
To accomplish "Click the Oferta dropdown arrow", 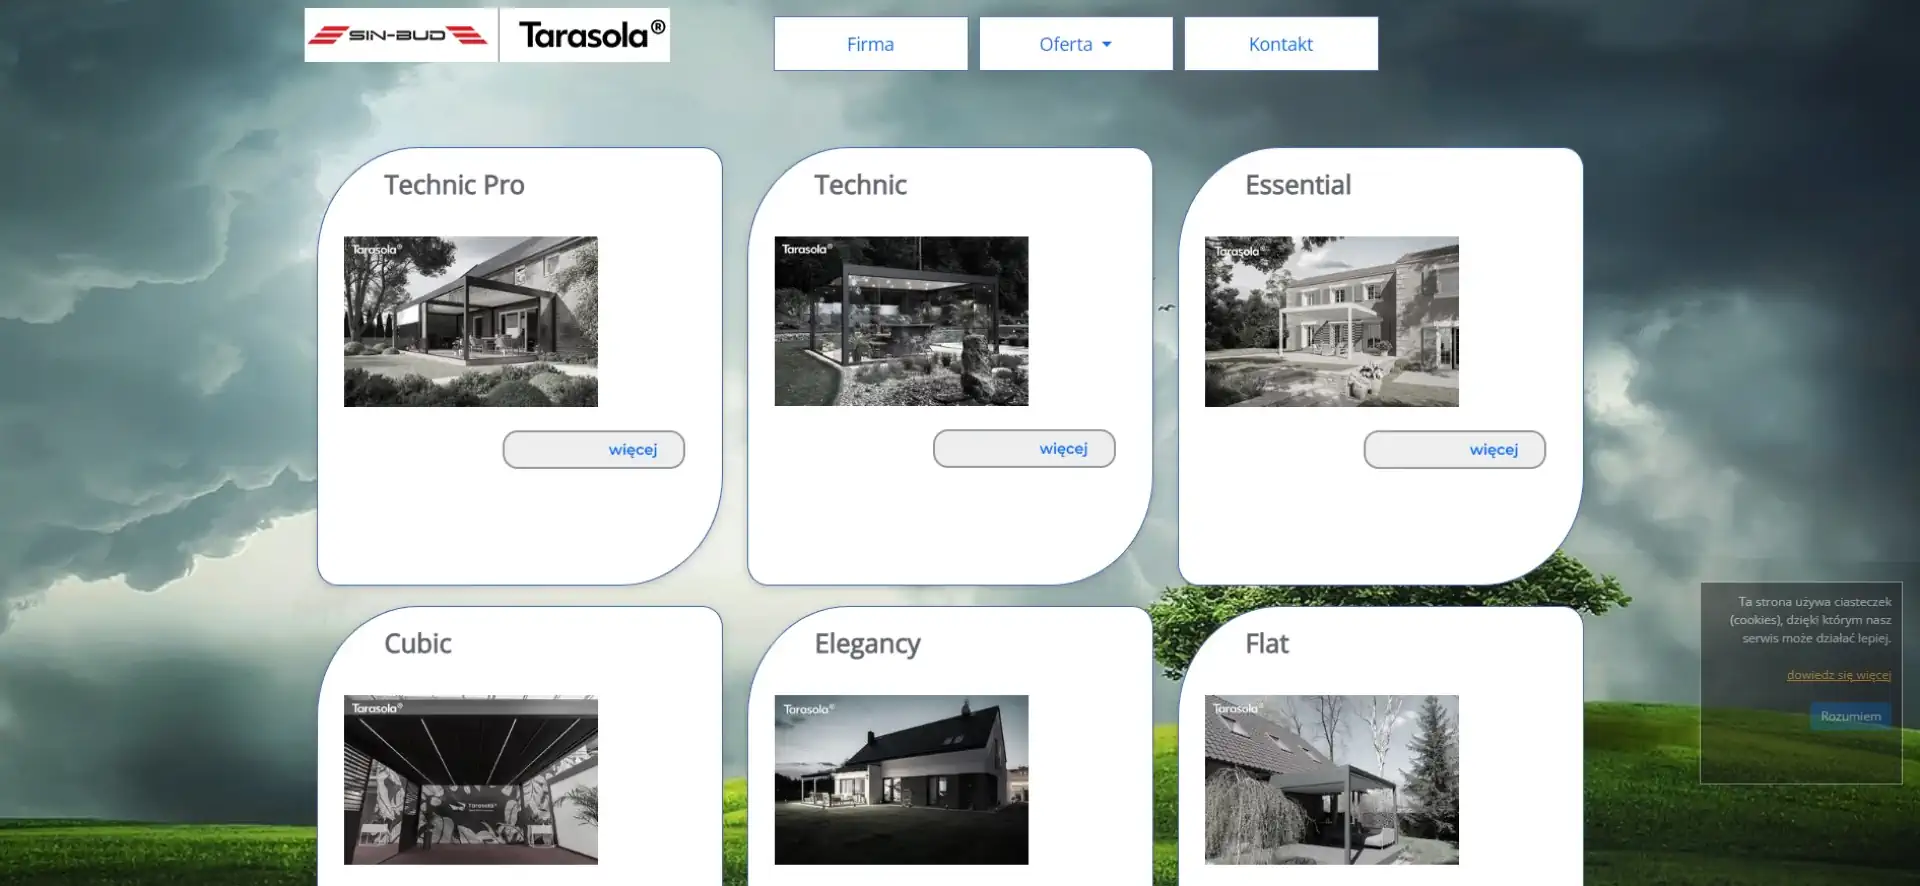I will click(x=1107, y=45).
